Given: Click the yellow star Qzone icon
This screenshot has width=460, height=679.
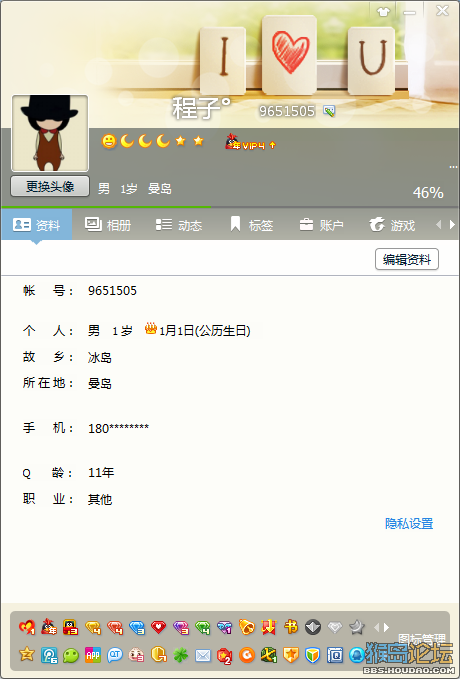Looking at the screenshot, I should coord(27,654).
